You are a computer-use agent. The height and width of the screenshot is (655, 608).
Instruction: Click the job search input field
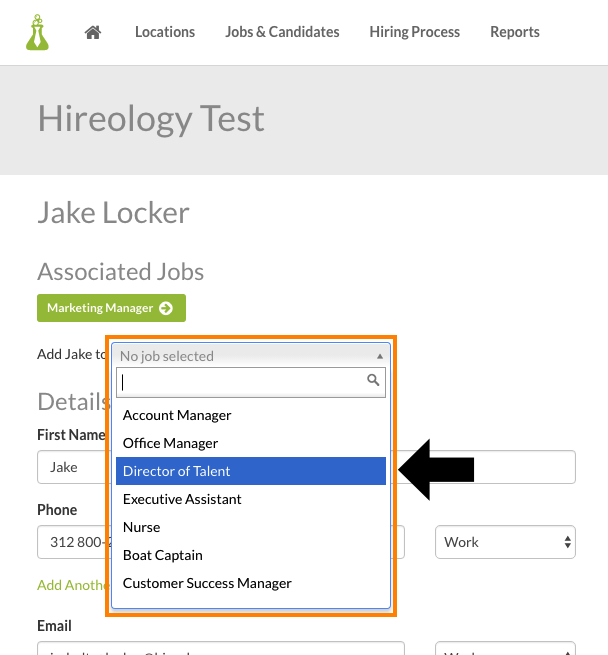[x=251, y=382]
